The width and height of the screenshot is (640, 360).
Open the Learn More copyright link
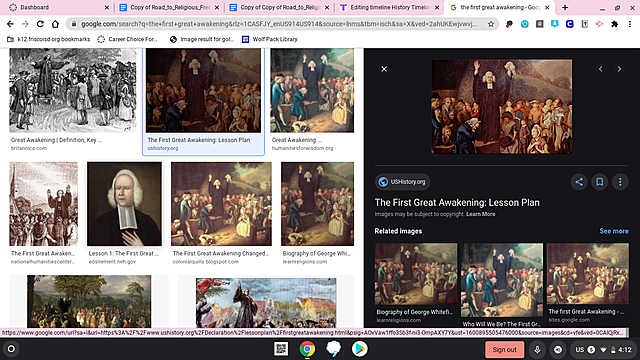(480, 214)
